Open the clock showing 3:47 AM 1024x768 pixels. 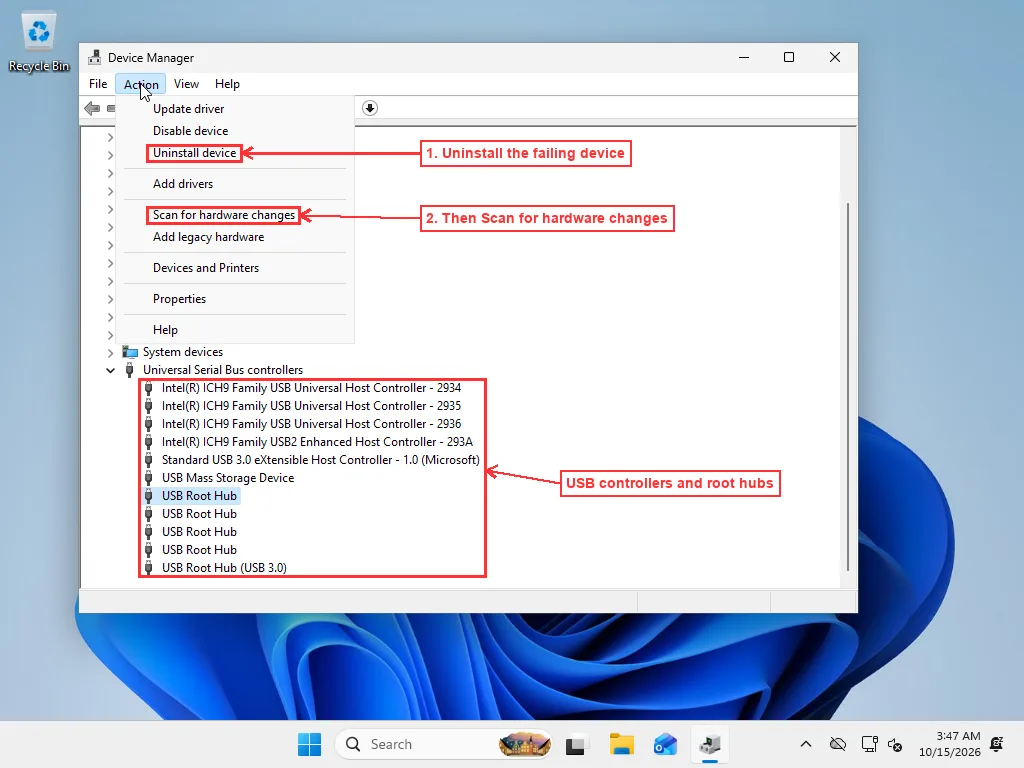click(x=950, y=744)
